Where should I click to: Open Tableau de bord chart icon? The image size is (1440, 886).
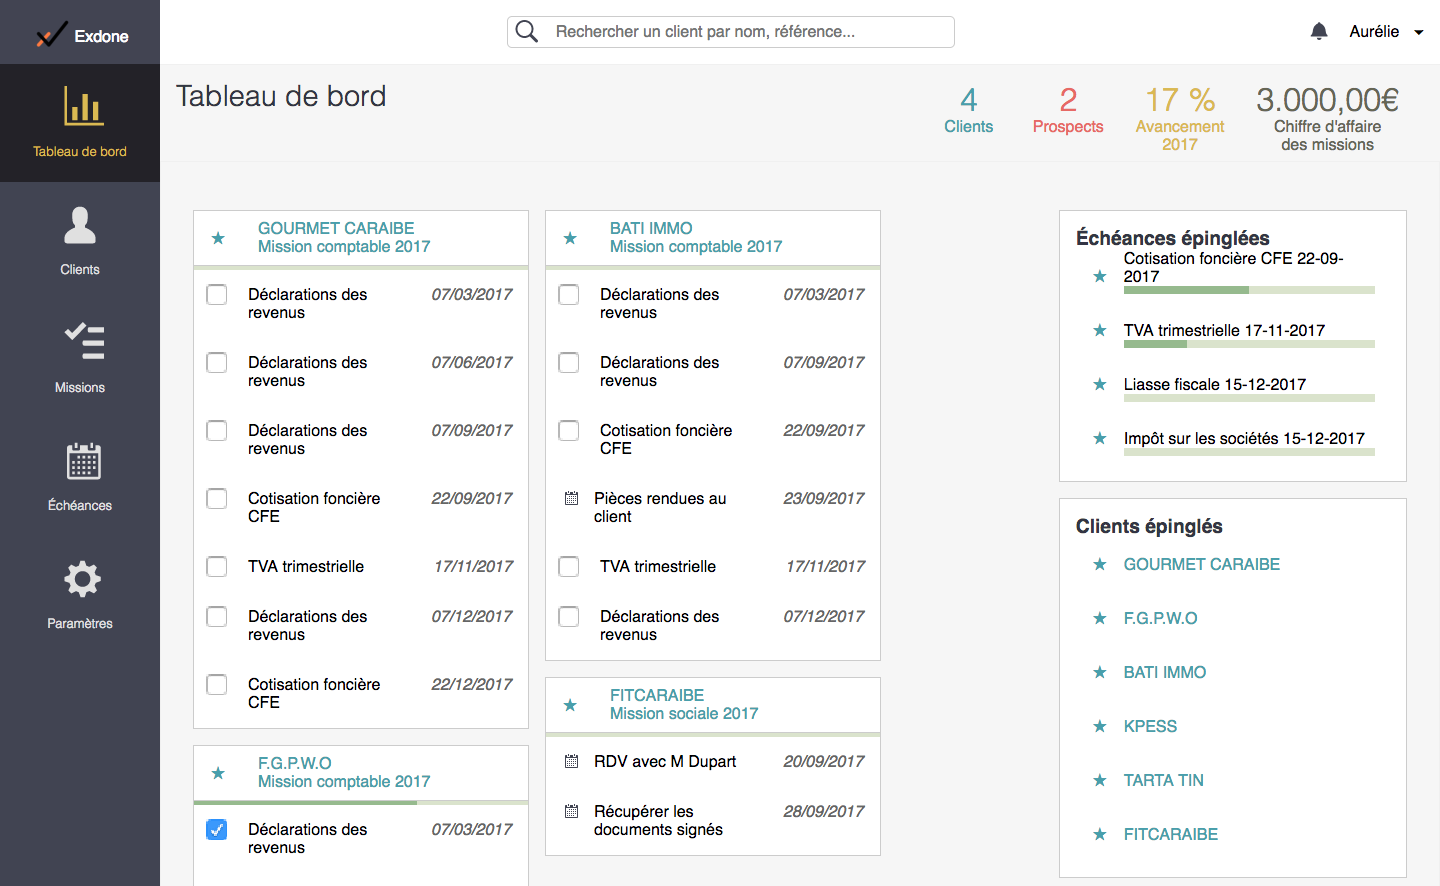click(x=83, y=106)
